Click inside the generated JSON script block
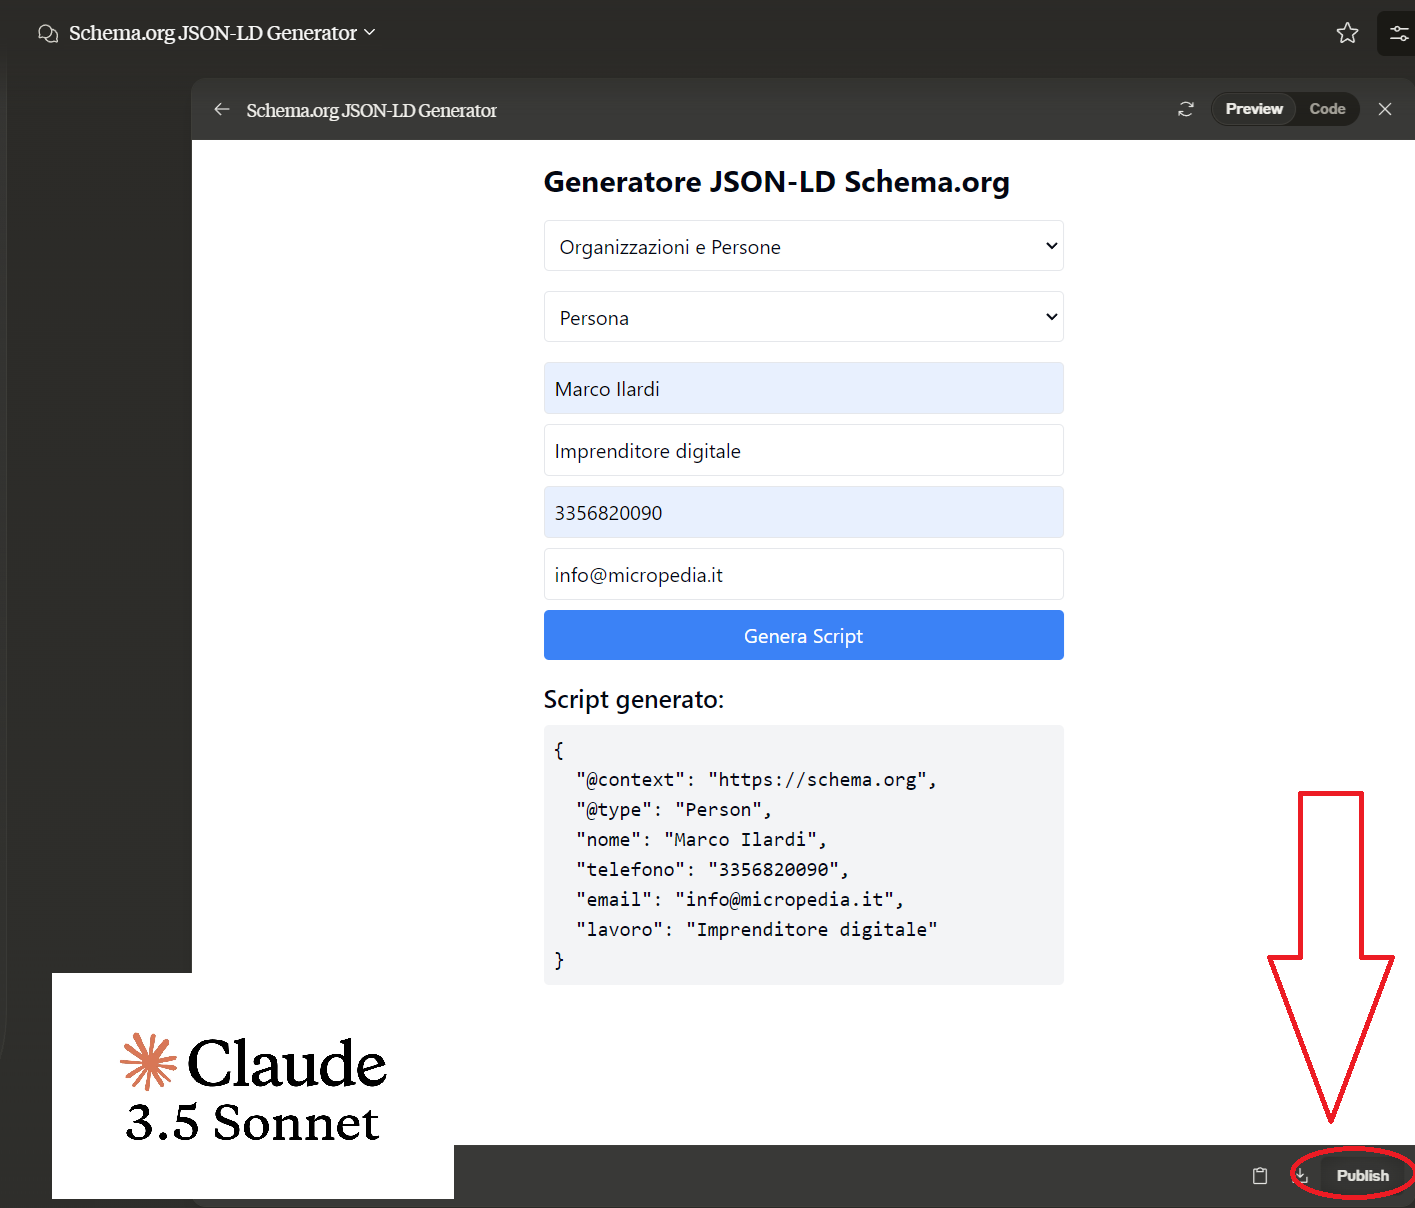The height and width of the screenshot is (1208, 1415). tap(803, 855)
